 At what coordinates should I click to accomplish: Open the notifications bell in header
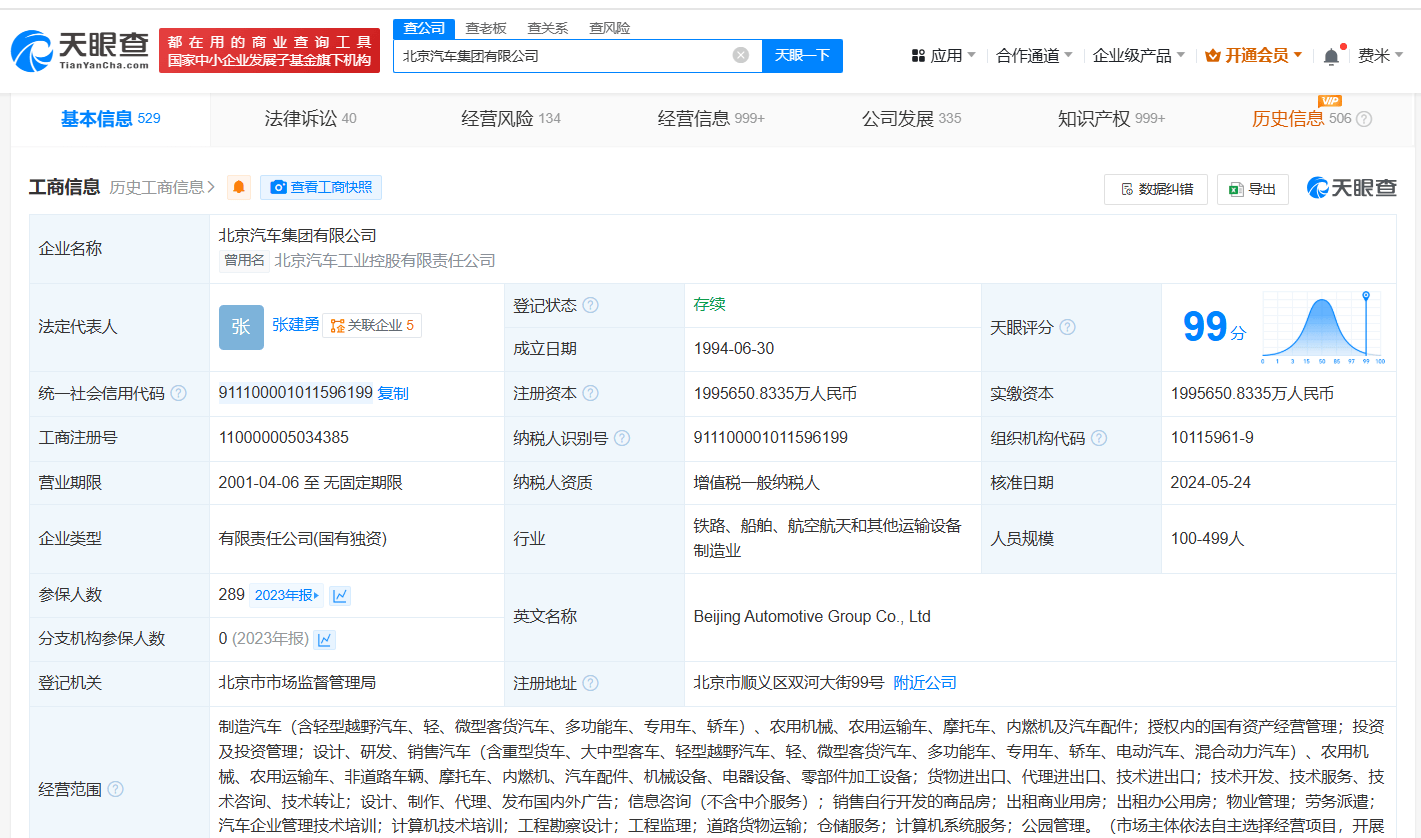click(x=1331, y=57)
